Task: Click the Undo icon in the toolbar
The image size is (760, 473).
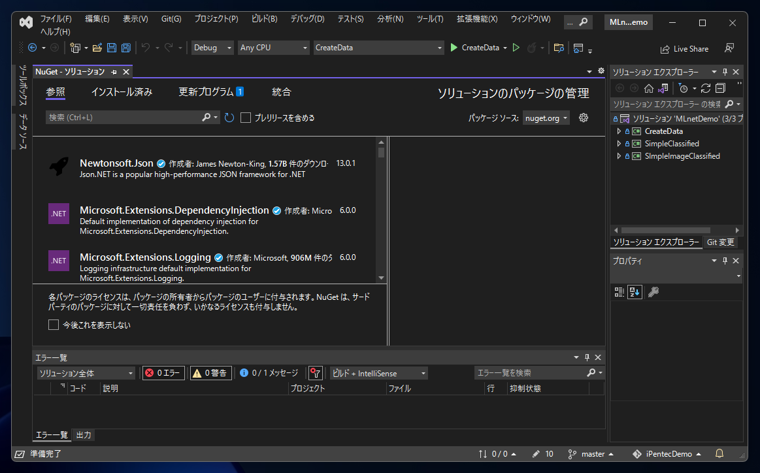Action: pyautogui.click(x=145, y=47)
